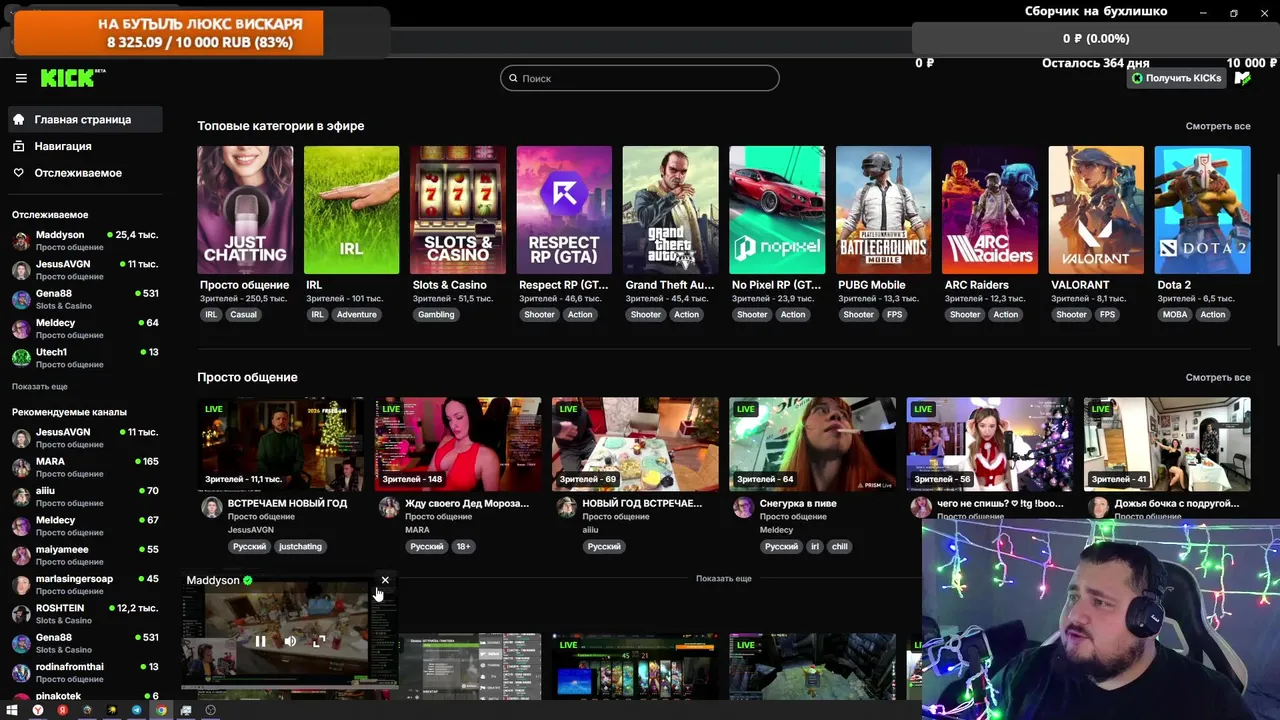Click the Получить KICKs button
The width and height of the screenshot is (1280, 720).
(x=1176, y=78)
